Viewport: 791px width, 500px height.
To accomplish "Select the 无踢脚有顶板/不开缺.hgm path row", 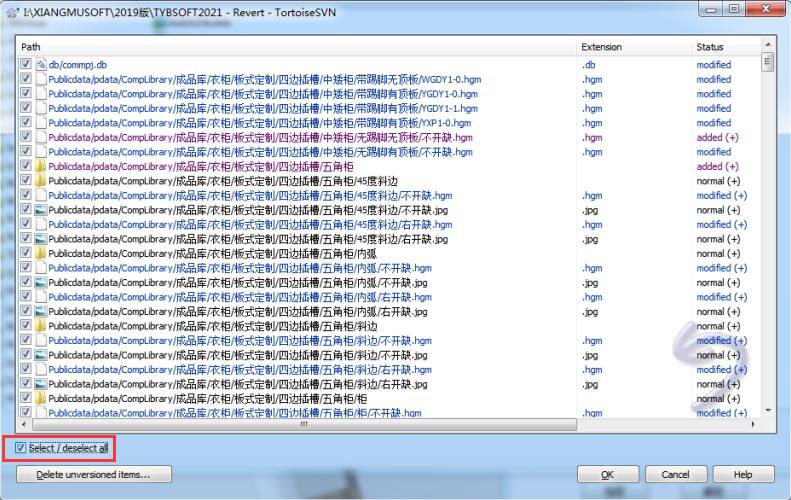I will pyautogui.click(x=261, y=152).
